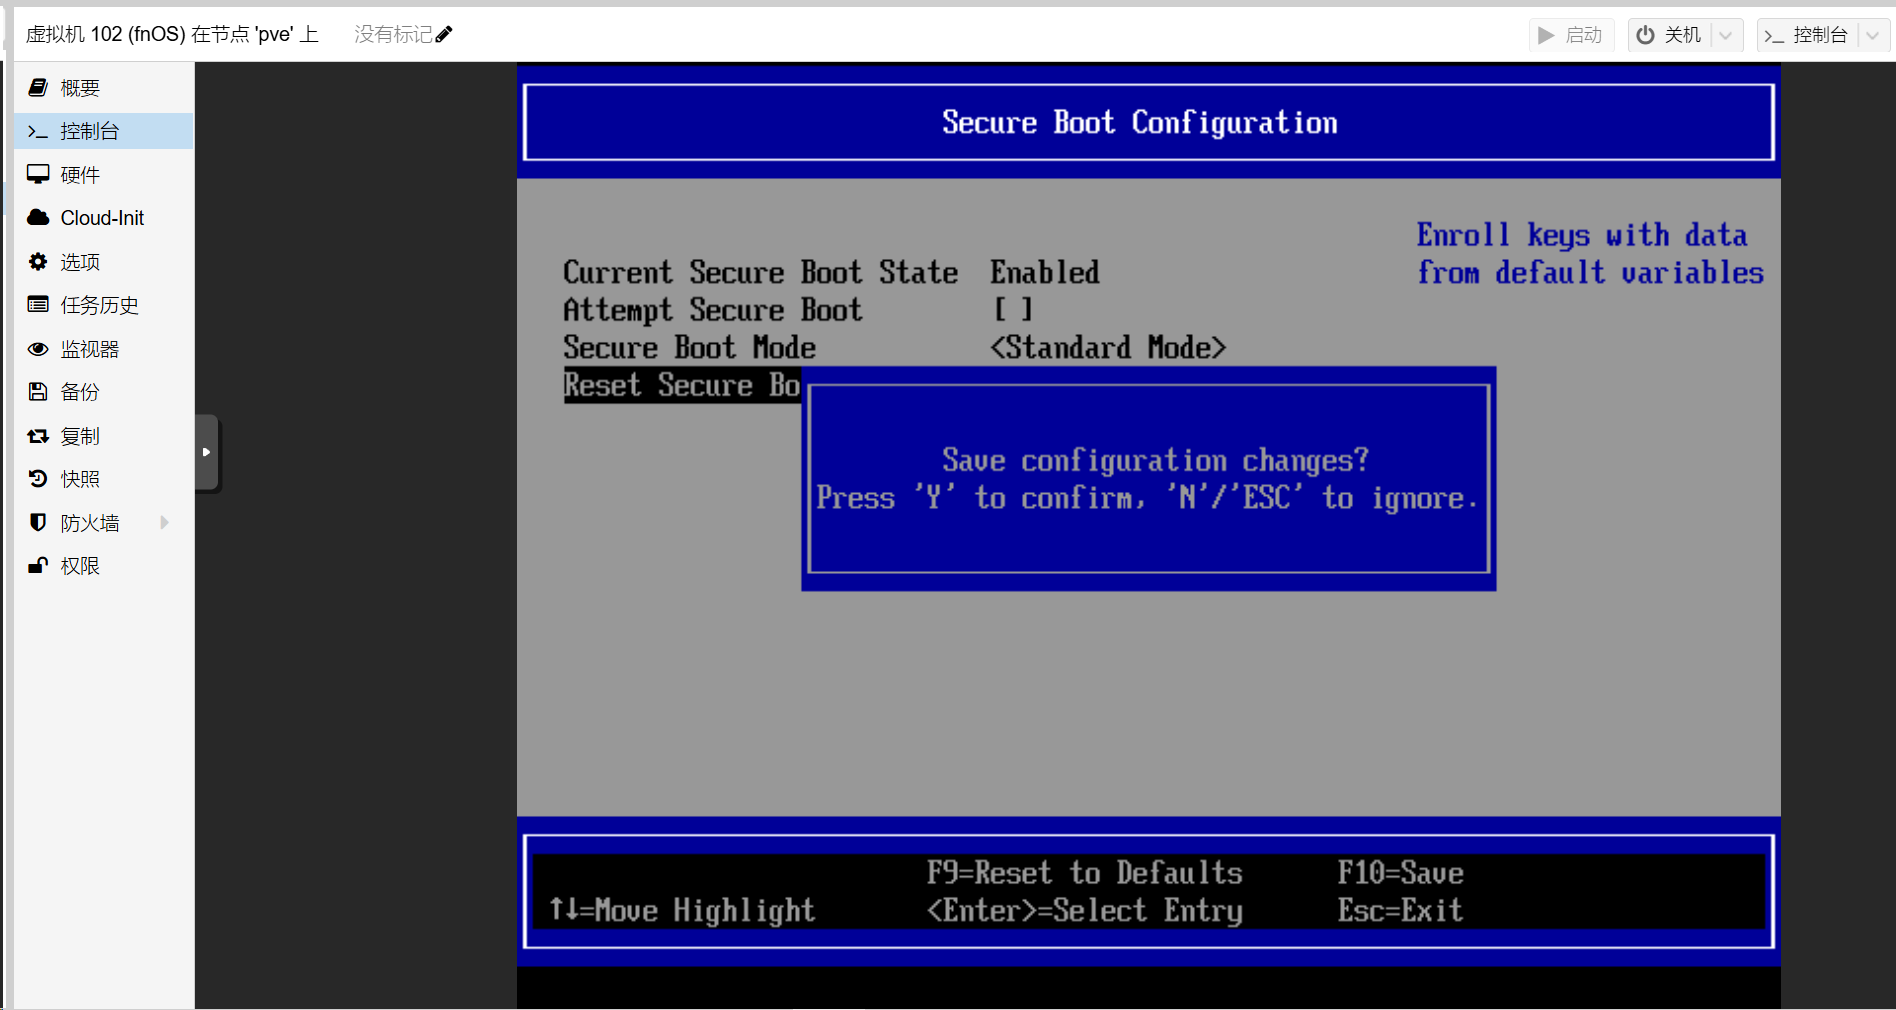Click the 概要 book icon
Screen dimensions: 1896x1010
38,87
